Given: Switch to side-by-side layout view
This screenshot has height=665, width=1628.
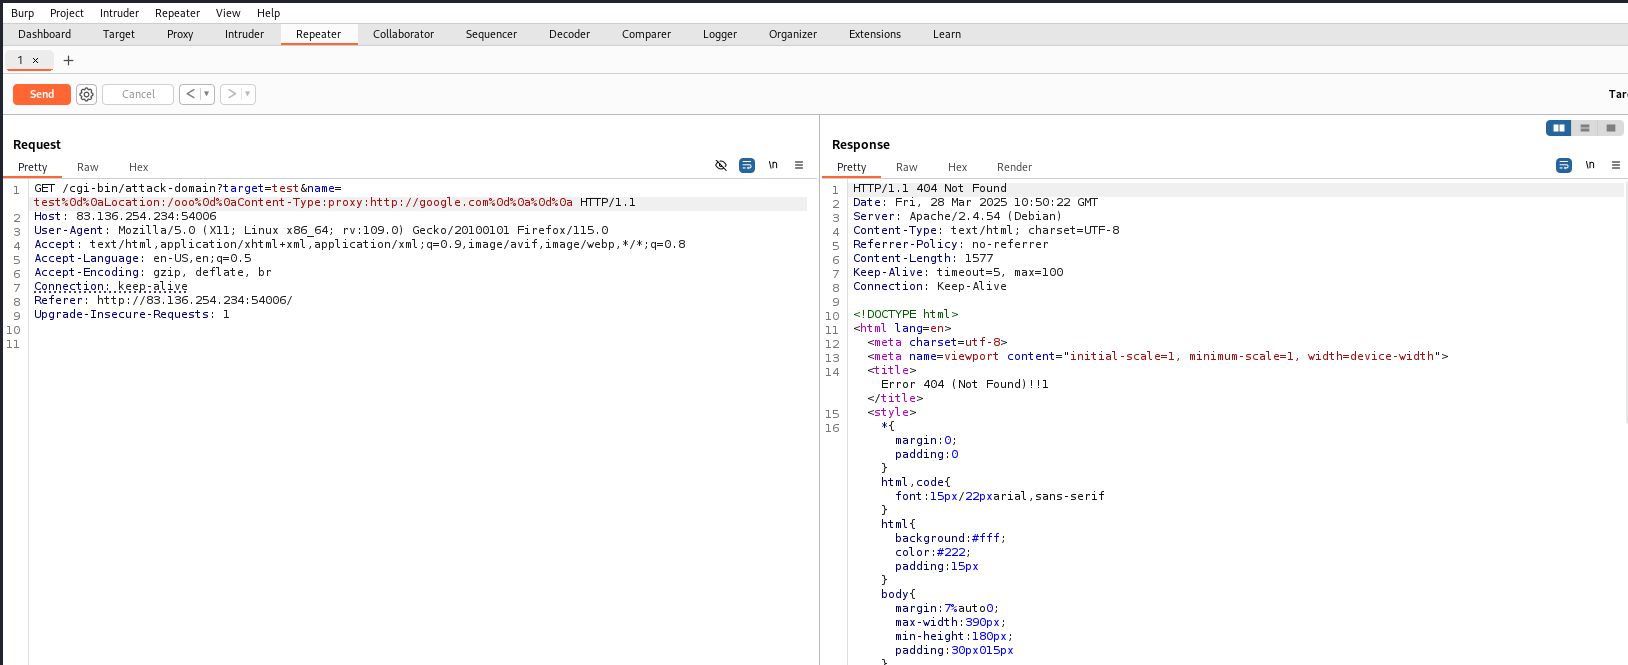Looking at the screenshot, I should (1559, 128).
